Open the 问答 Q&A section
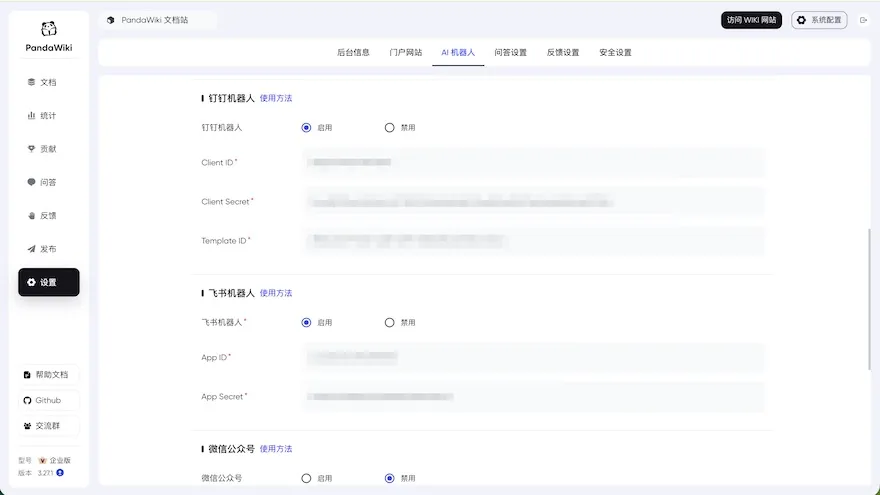Screen dimensions: 880x495 49,182
